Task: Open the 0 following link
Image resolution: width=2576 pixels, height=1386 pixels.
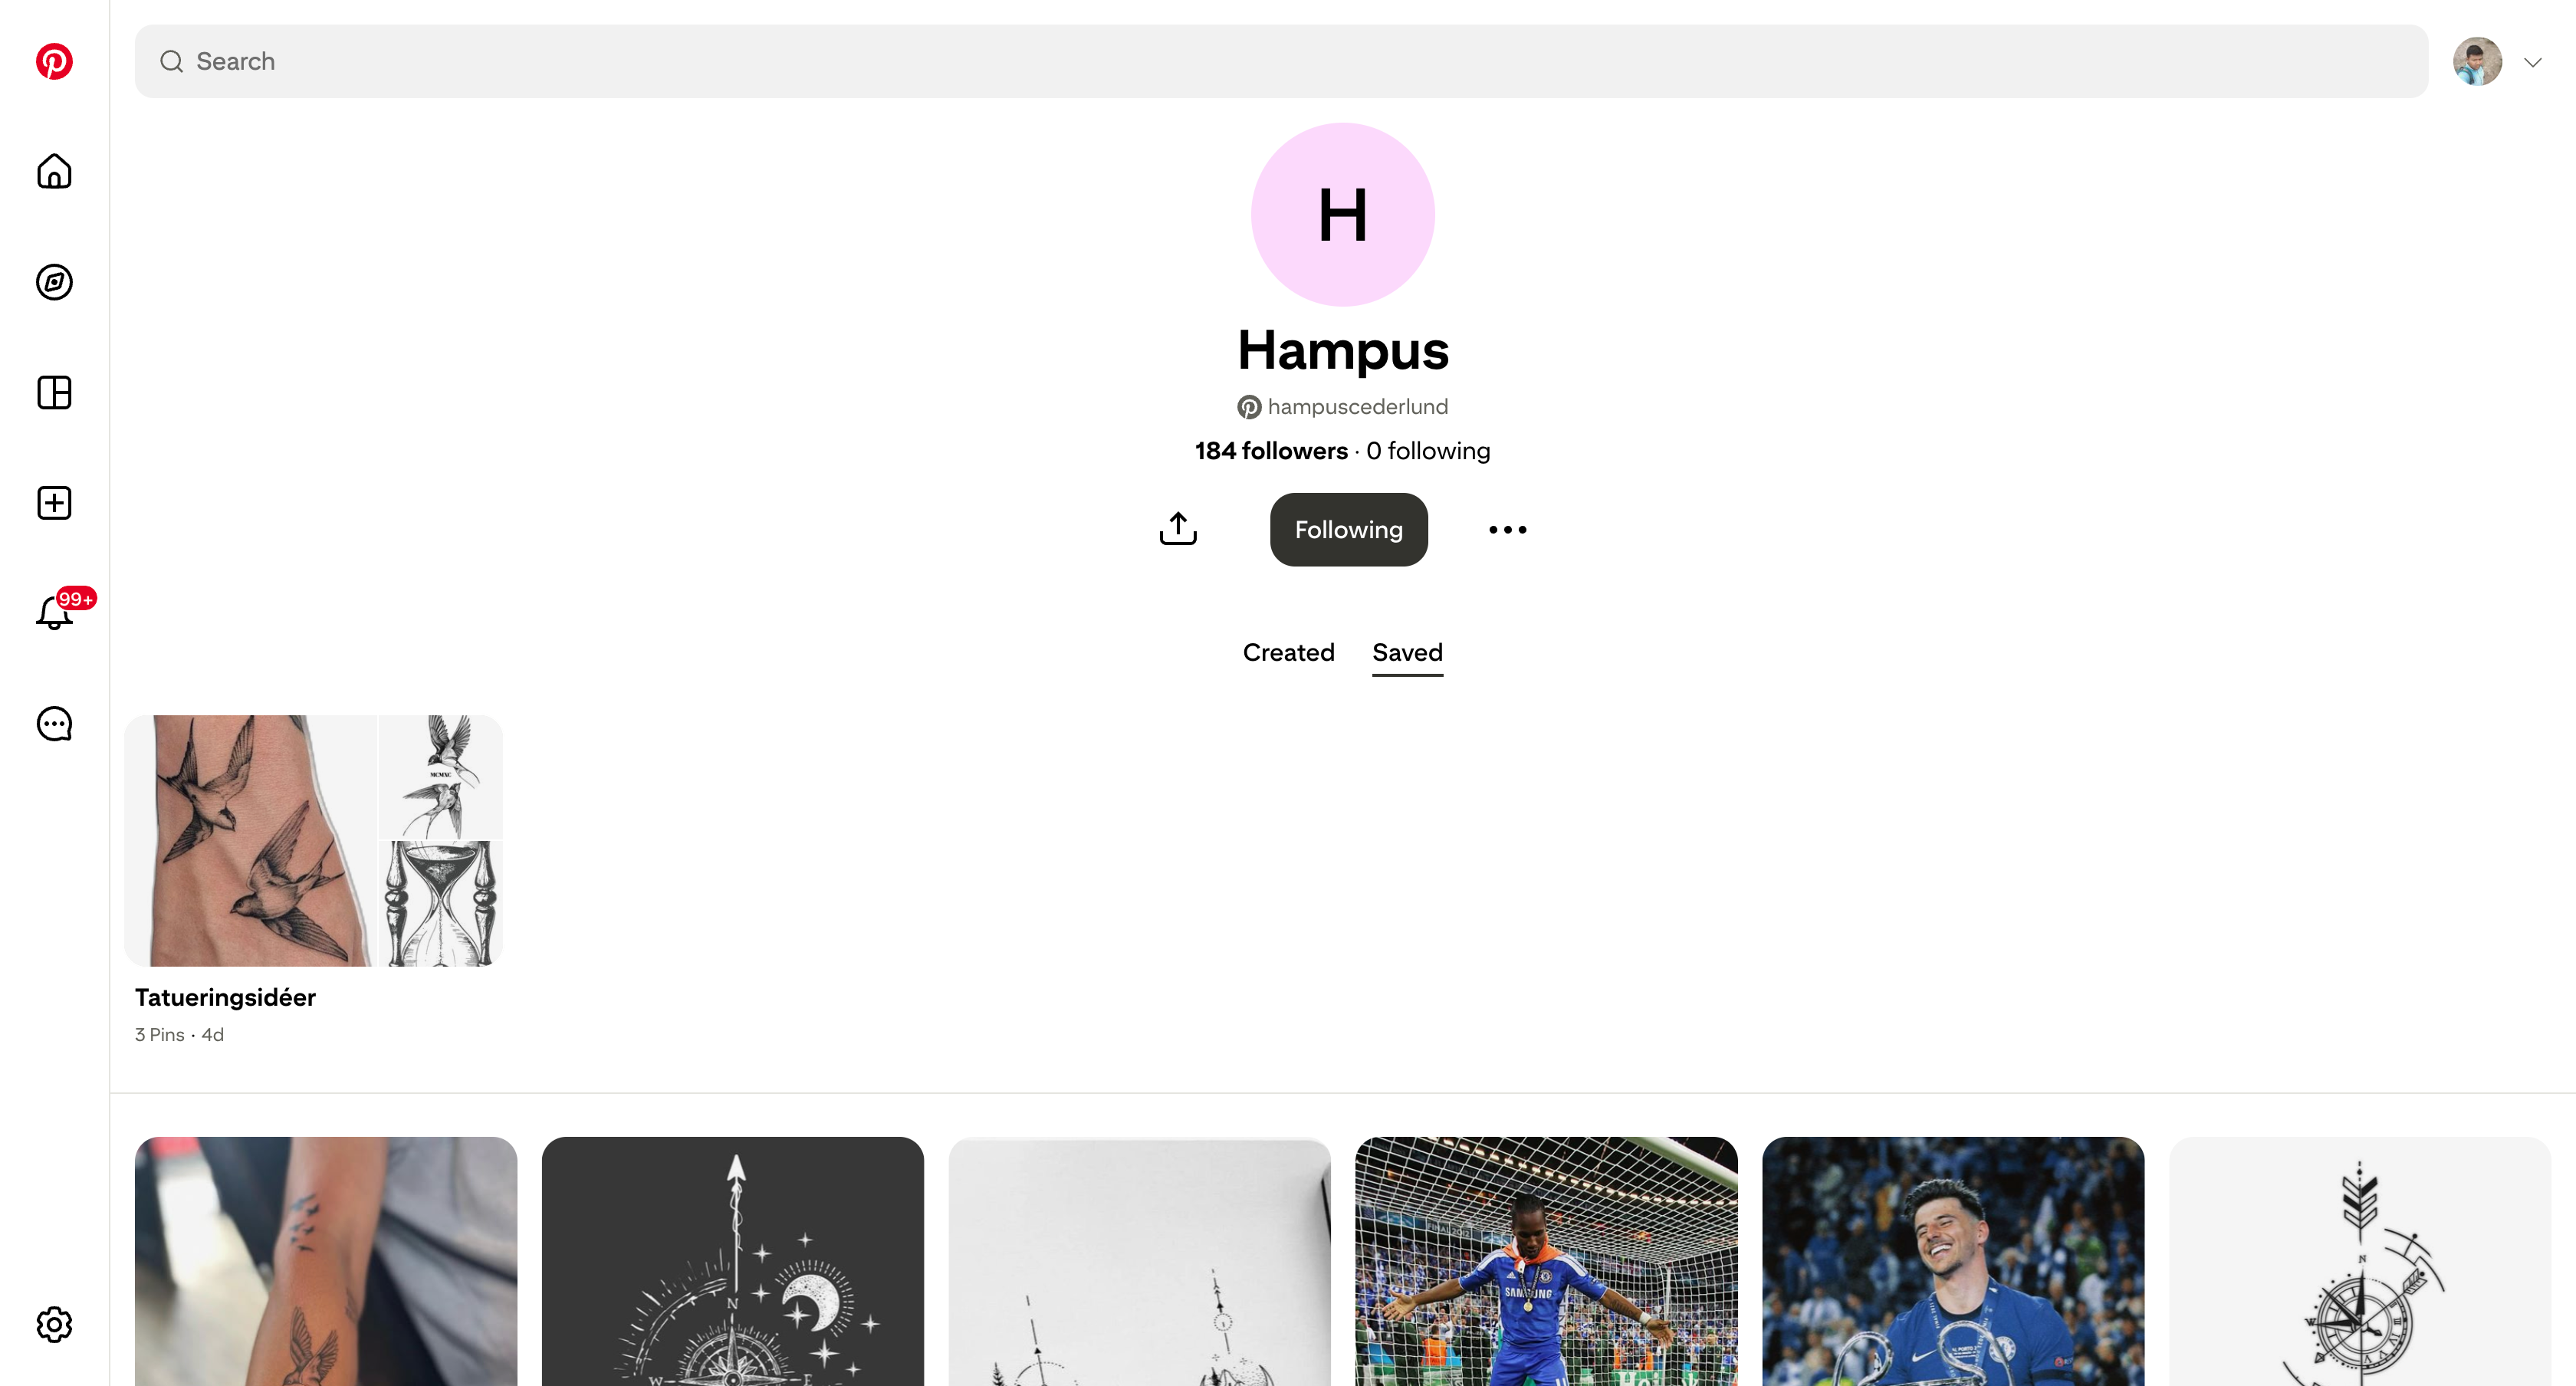Action: 1428,451
